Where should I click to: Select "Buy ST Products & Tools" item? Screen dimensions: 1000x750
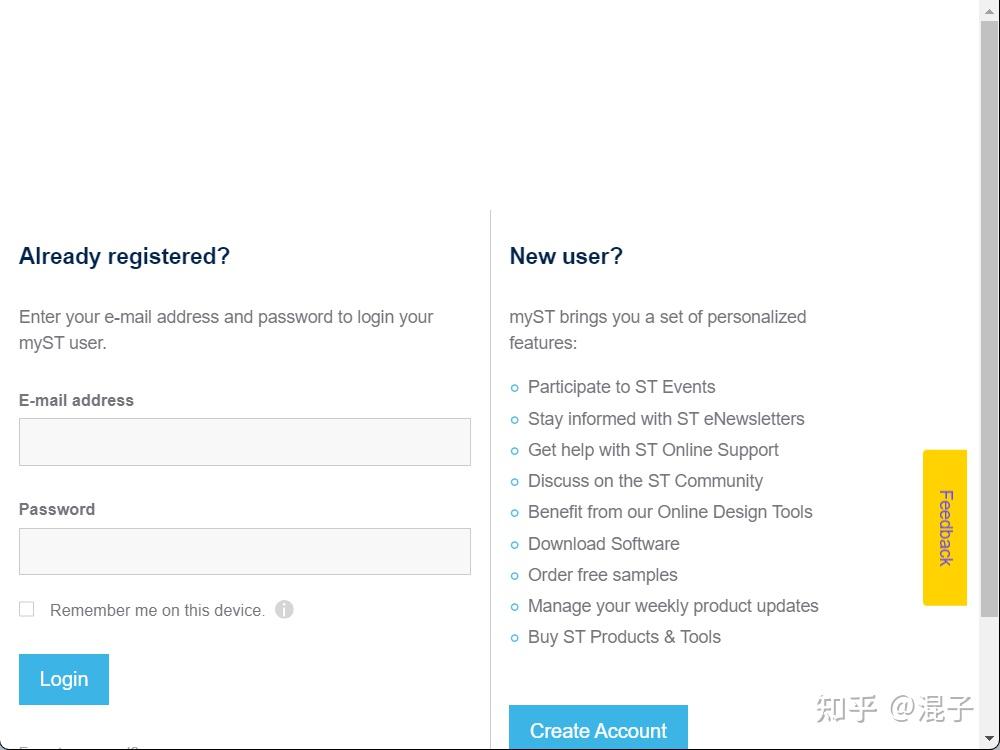pyautogui.click(x=624, y=637)
